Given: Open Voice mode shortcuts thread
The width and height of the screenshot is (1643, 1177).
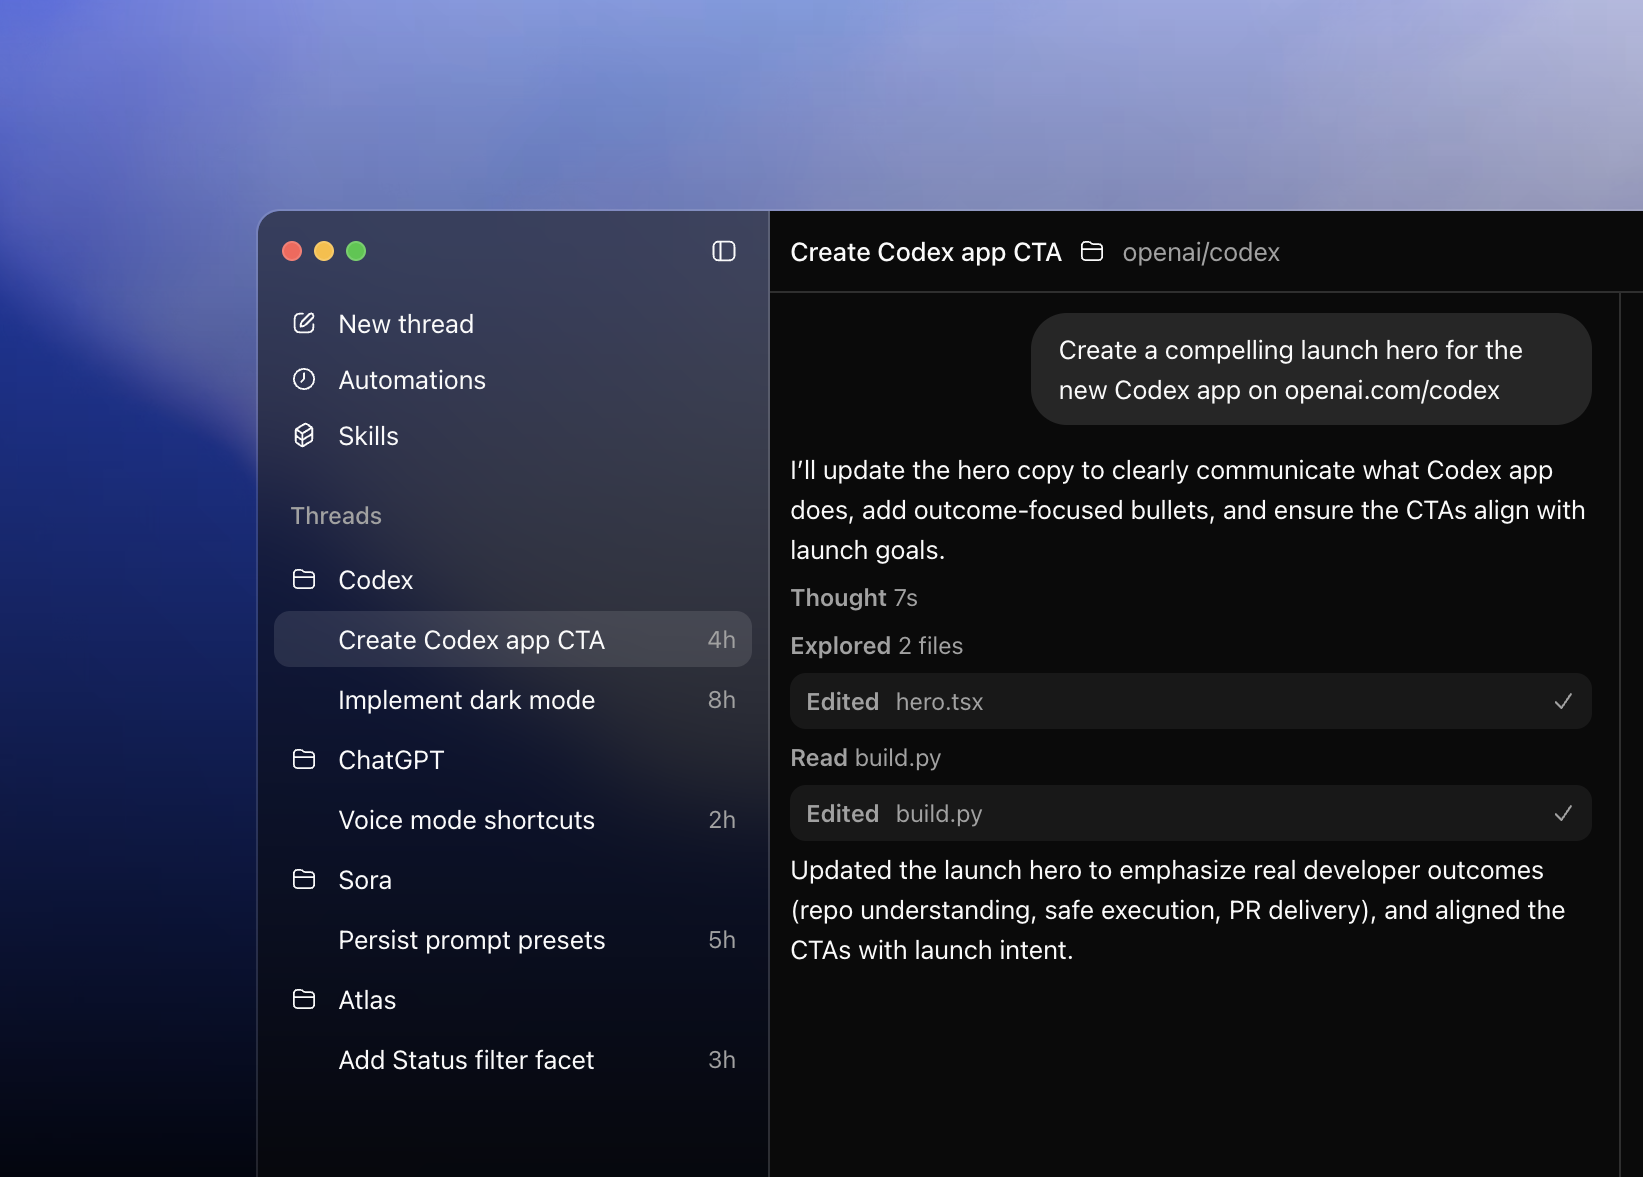Looking at the screenshot, I should pyautogui.click(x=513, y=819).
